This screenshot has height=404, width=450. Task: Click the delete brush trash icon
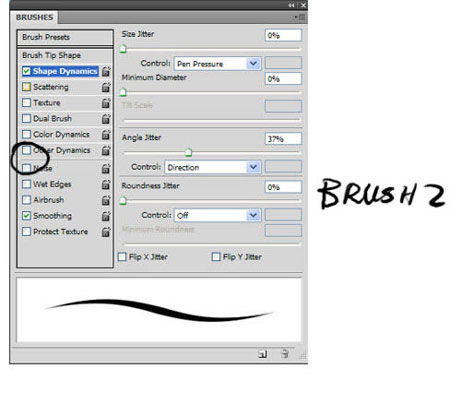pyautogui.click(x=285, y=354)
